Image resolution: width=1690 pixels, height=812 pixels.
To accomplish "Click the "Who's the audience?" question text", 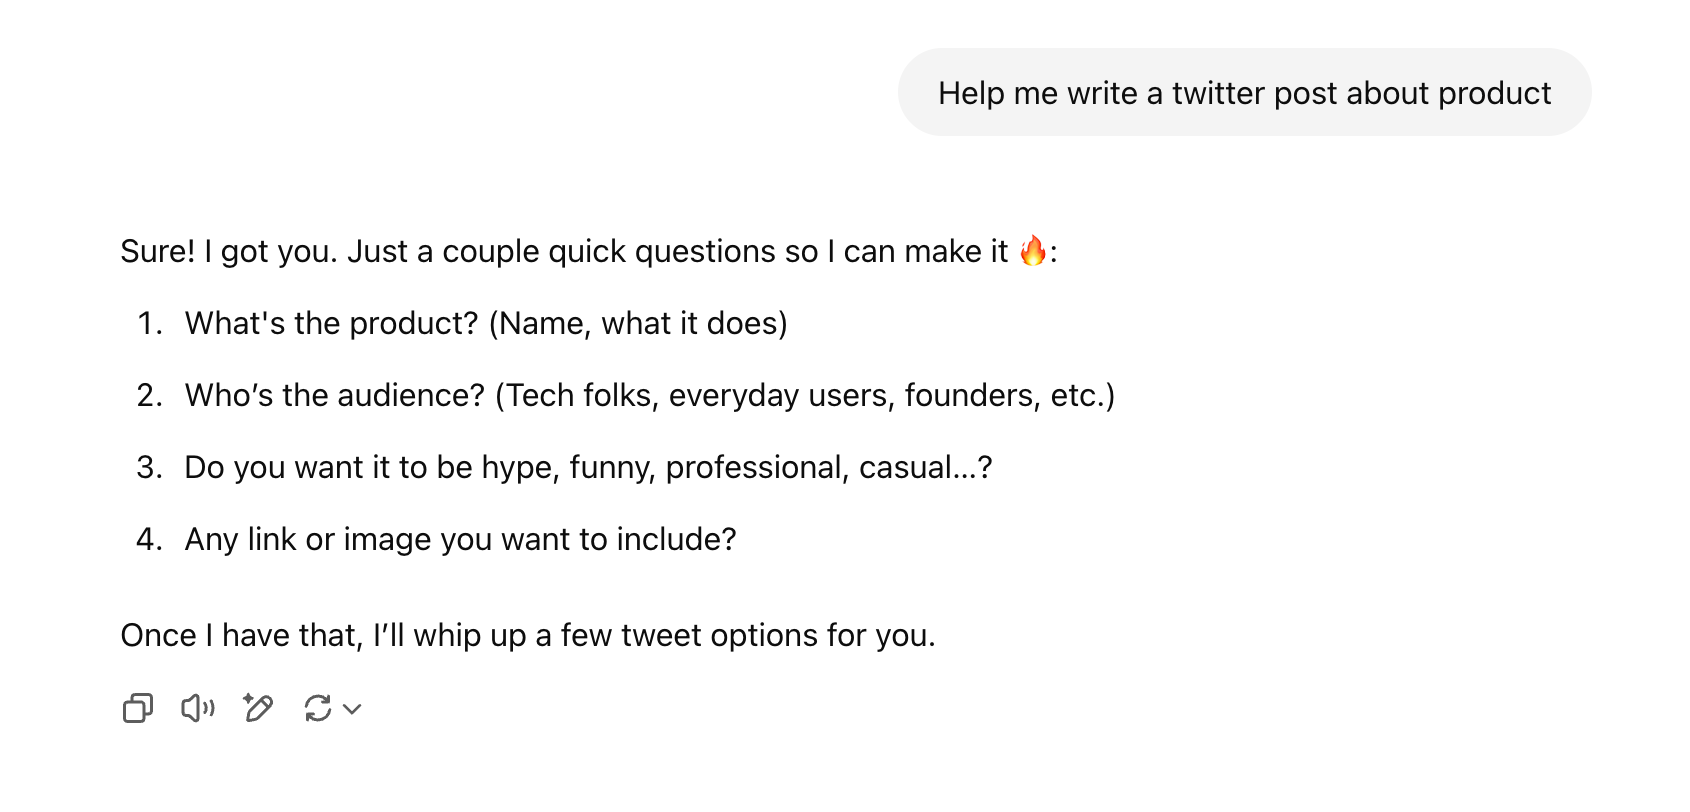I will coord(335,395).
